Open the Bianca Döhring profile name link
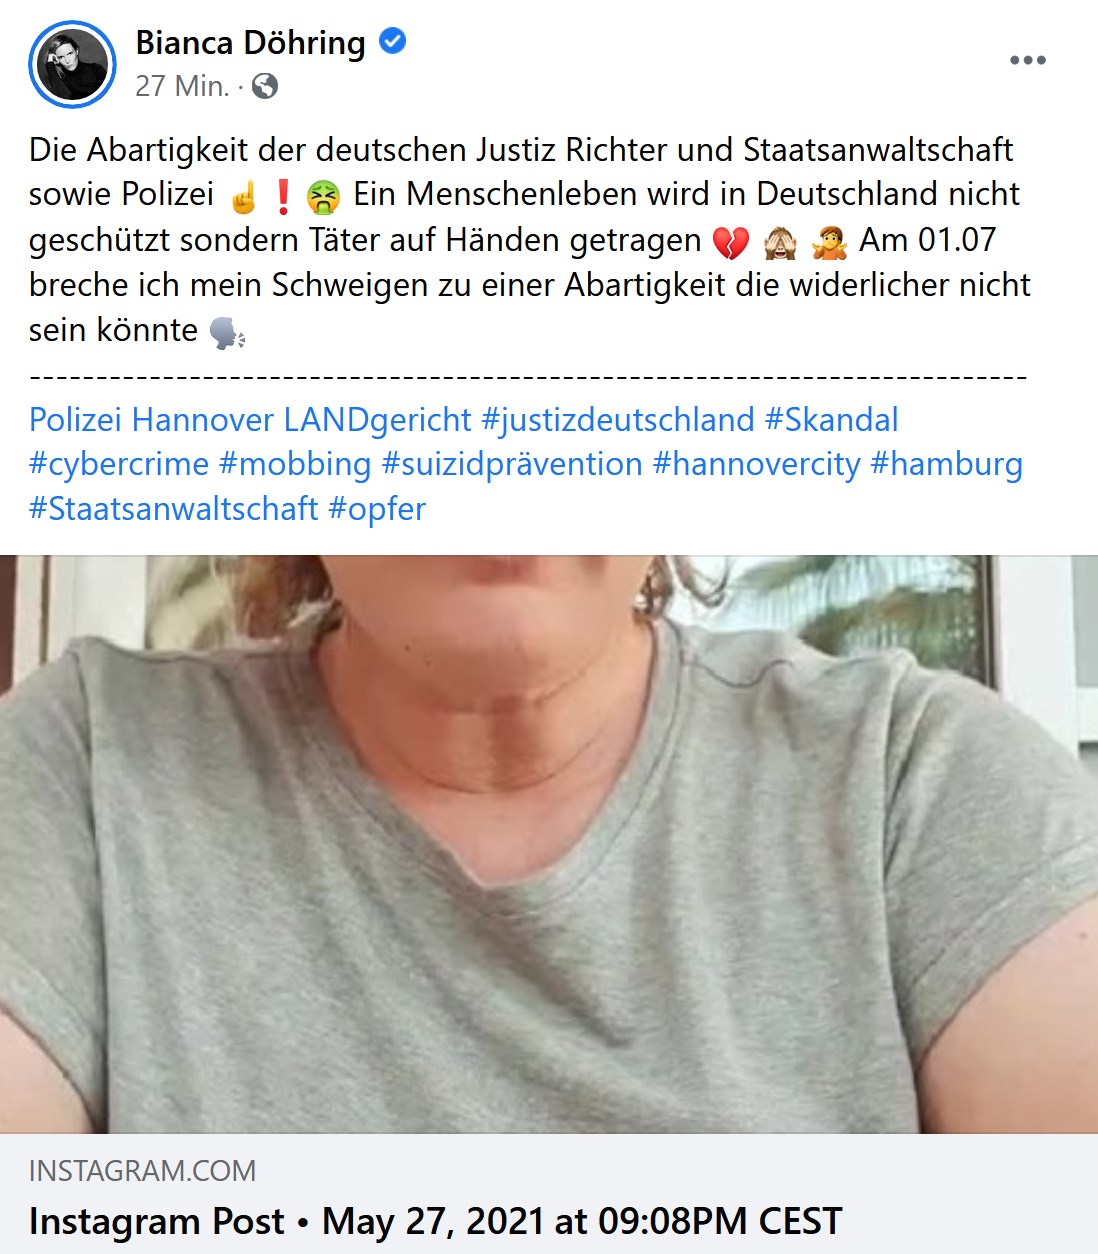This screenshot has width=1098, height=1254. coord(251,42)
